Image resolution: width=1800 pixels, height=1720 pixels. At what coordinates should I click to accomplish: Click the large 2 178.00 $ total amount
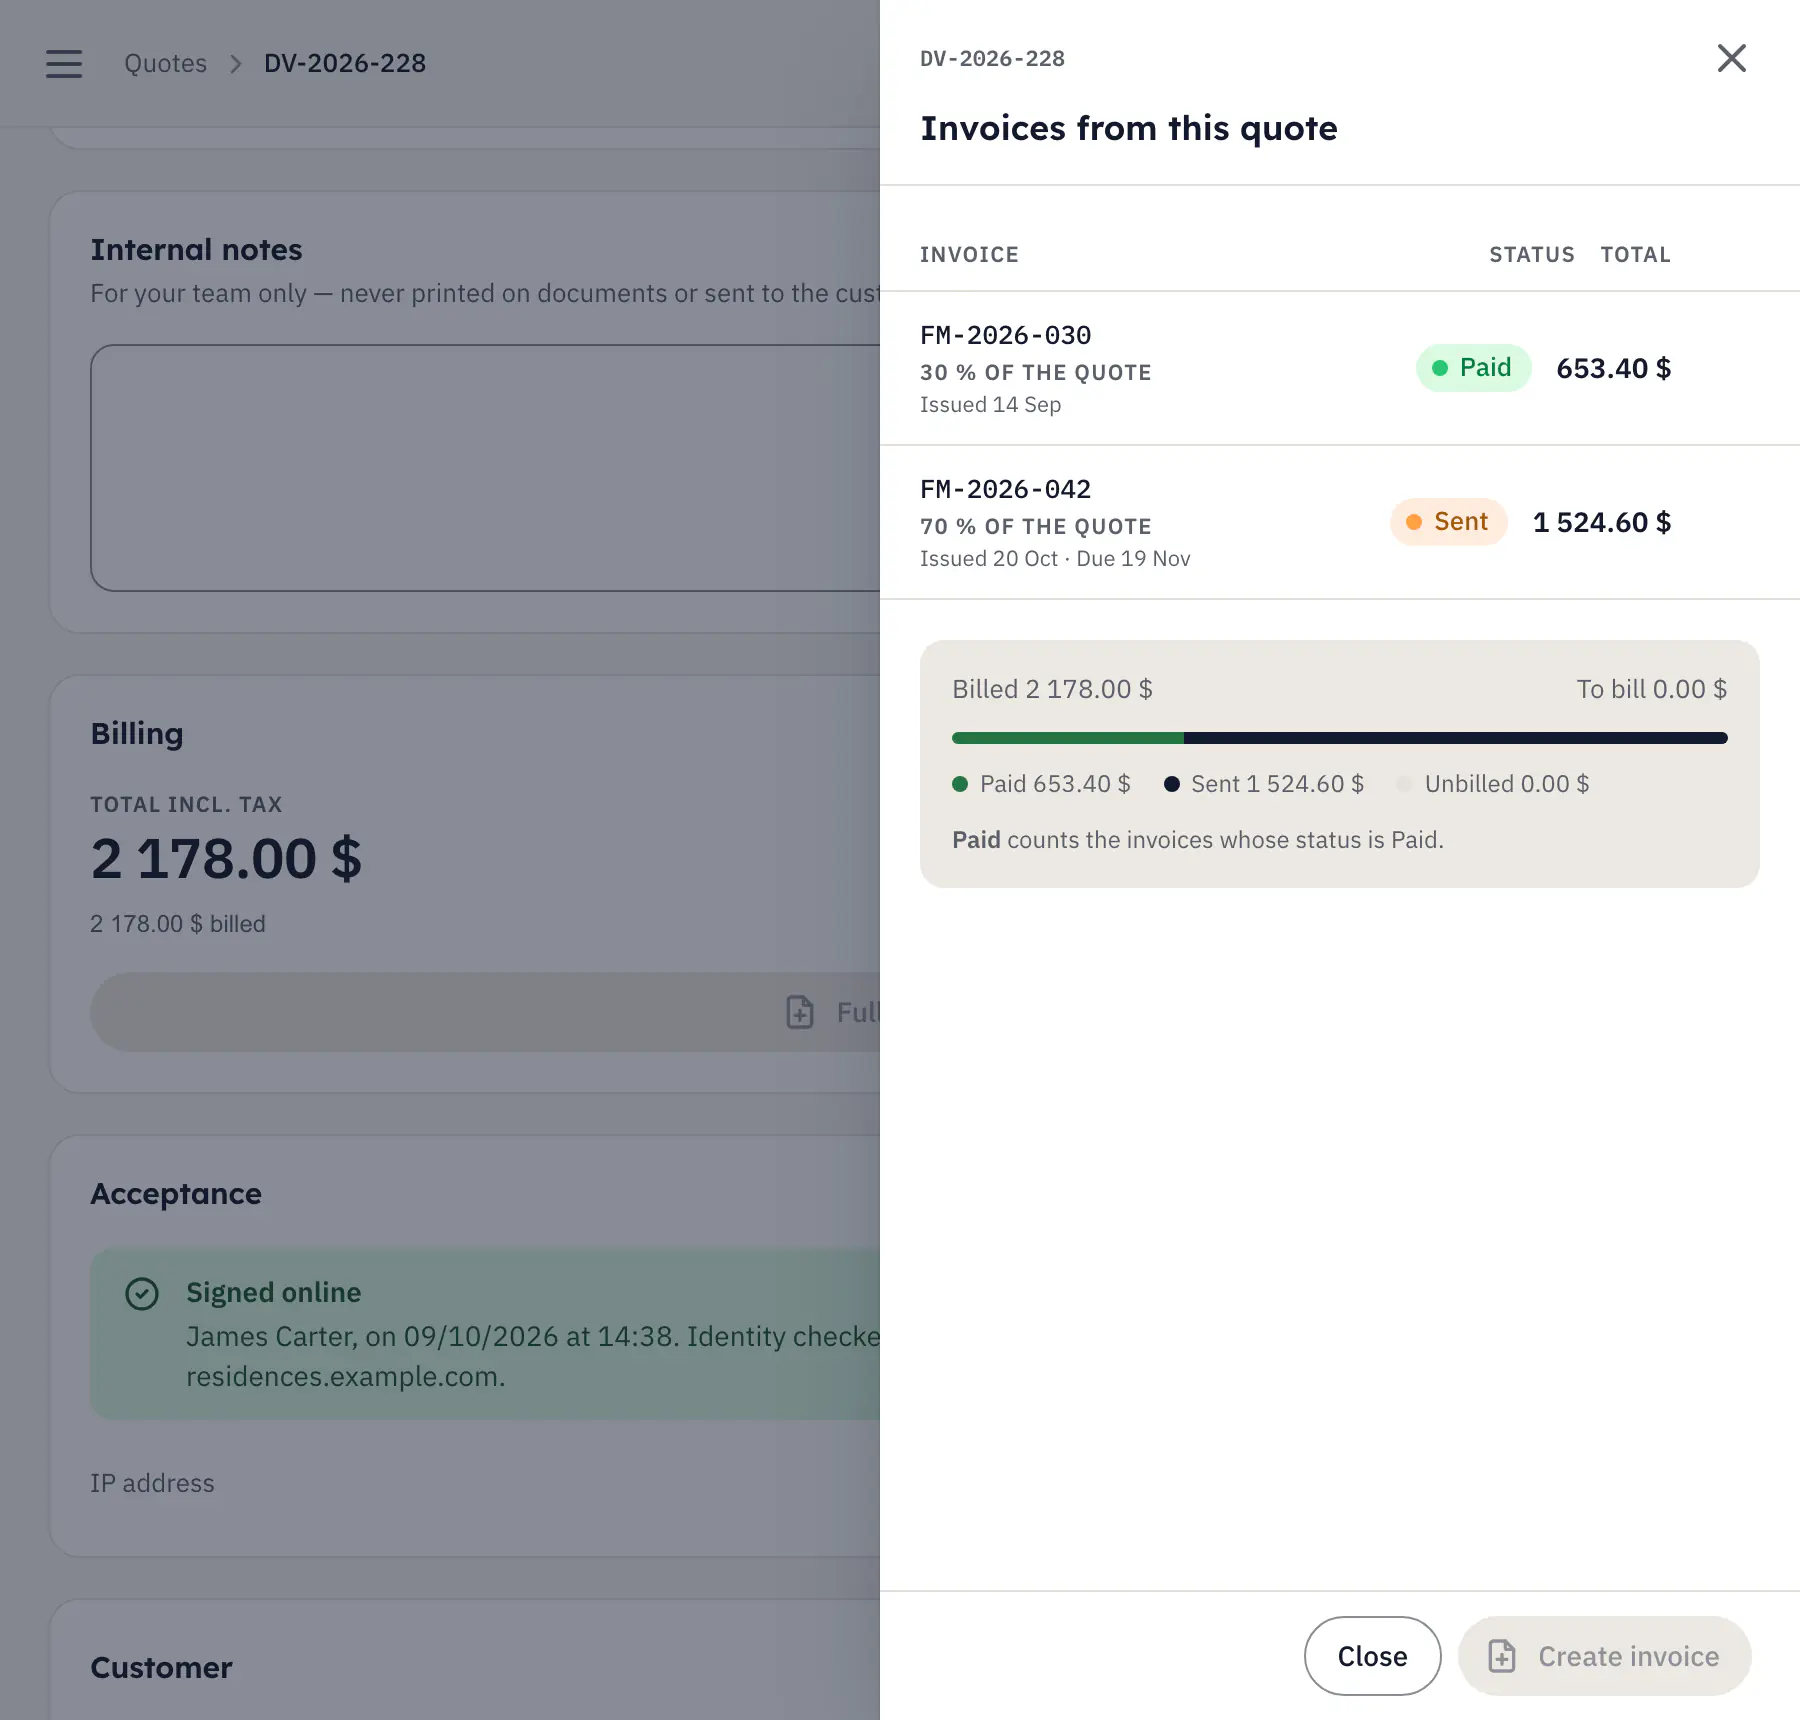[226, 858]
